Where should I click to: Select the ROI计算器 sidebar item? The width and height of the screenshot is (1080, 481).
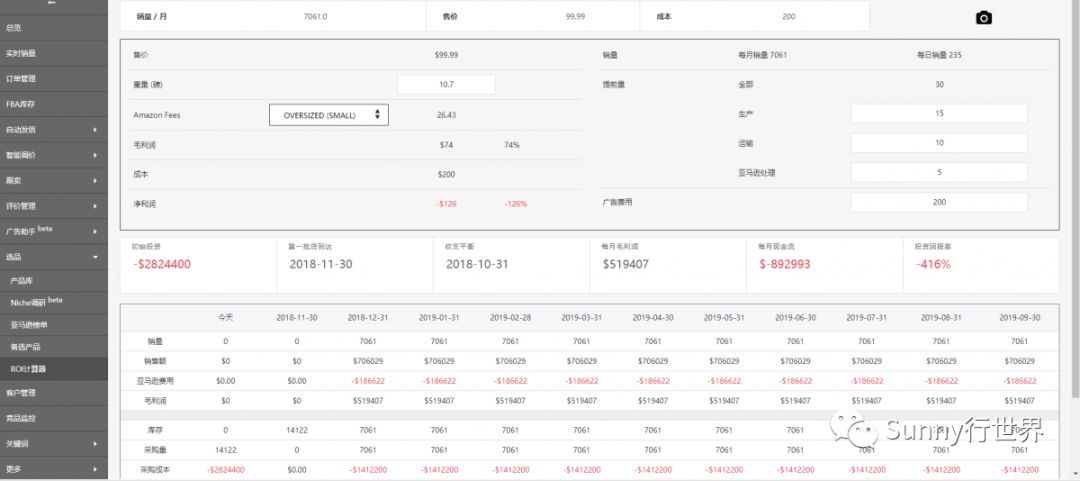28,369
